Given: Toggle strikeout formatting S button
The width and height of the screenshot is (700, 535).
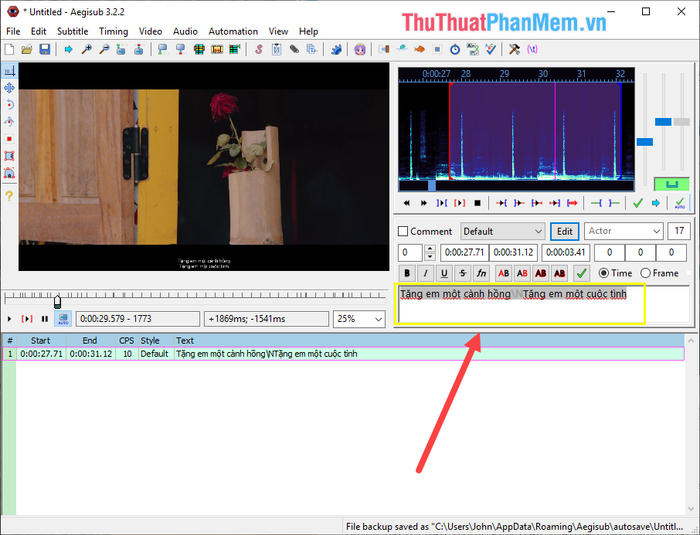Looking at the screenshot, I should (463, 273).
